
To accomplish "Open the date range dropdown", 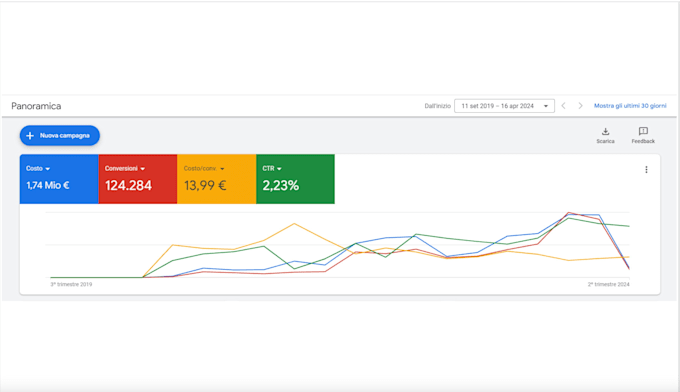I will pyautogui.click(x=504, y=106).
